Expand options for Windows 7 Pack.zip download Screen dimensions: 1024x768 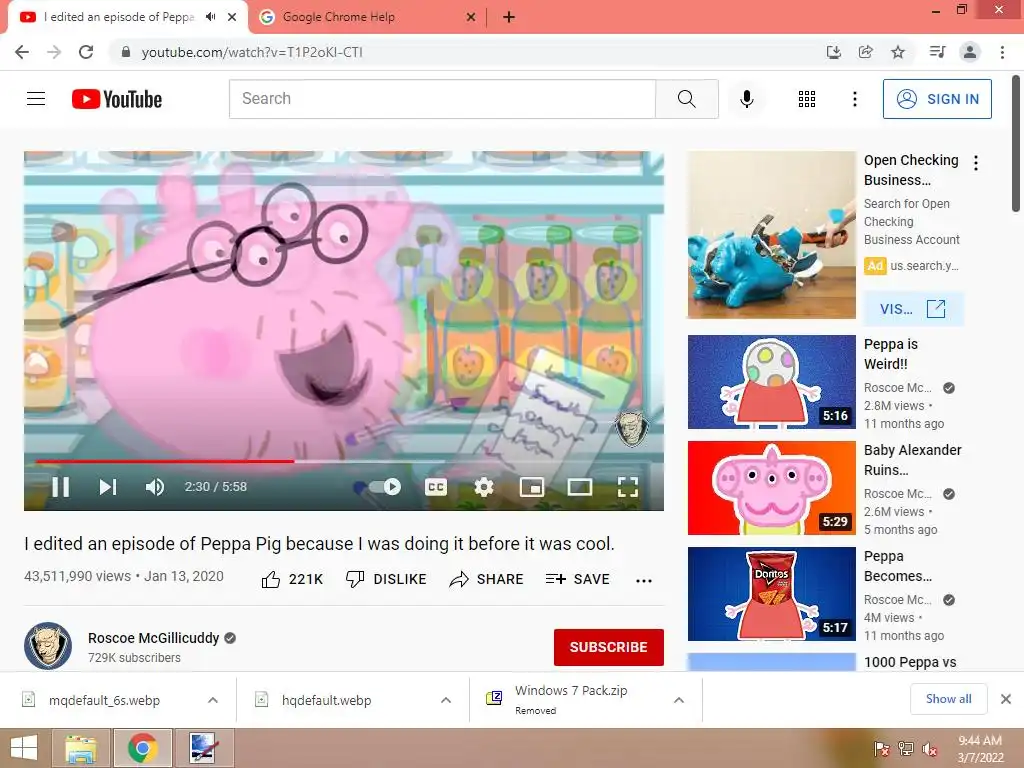point(679,700)
